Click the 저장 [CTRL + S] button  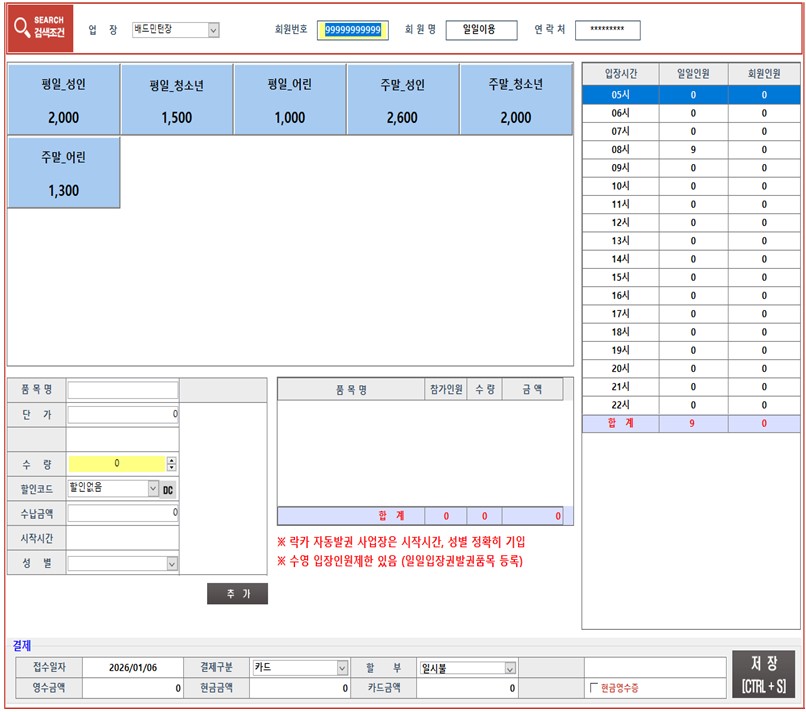(763, 674)
